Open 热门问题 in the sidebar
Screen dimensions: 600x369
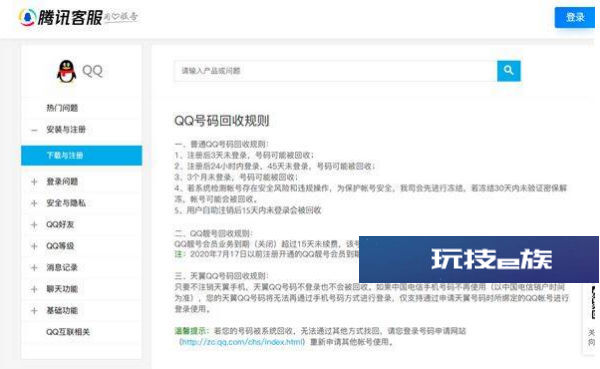62,108
